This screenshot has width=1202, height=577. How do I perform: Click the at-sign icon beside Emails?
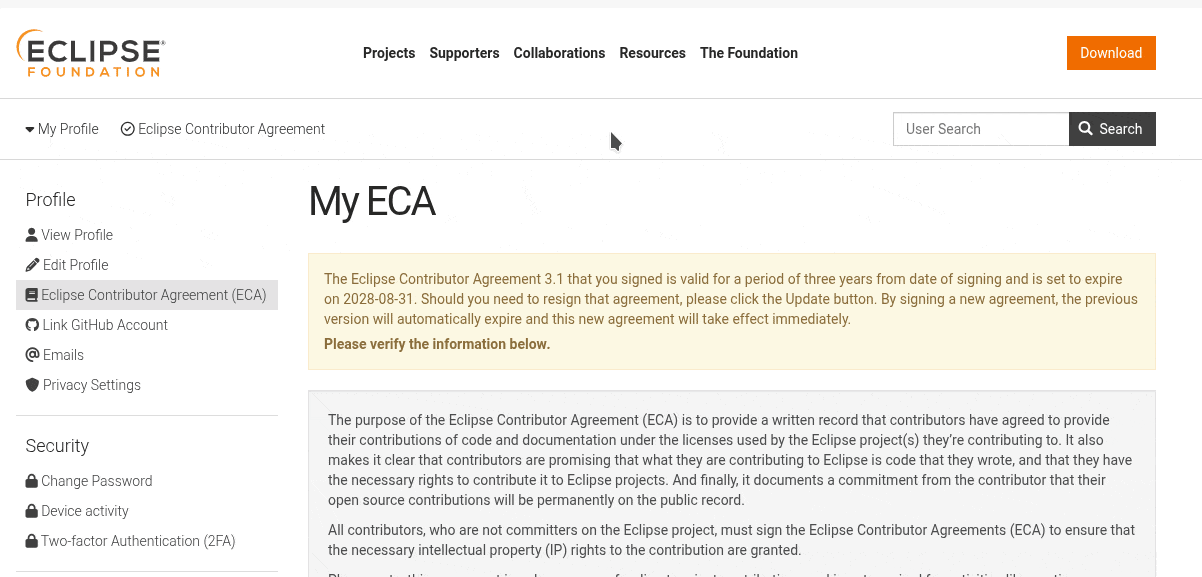33,355
